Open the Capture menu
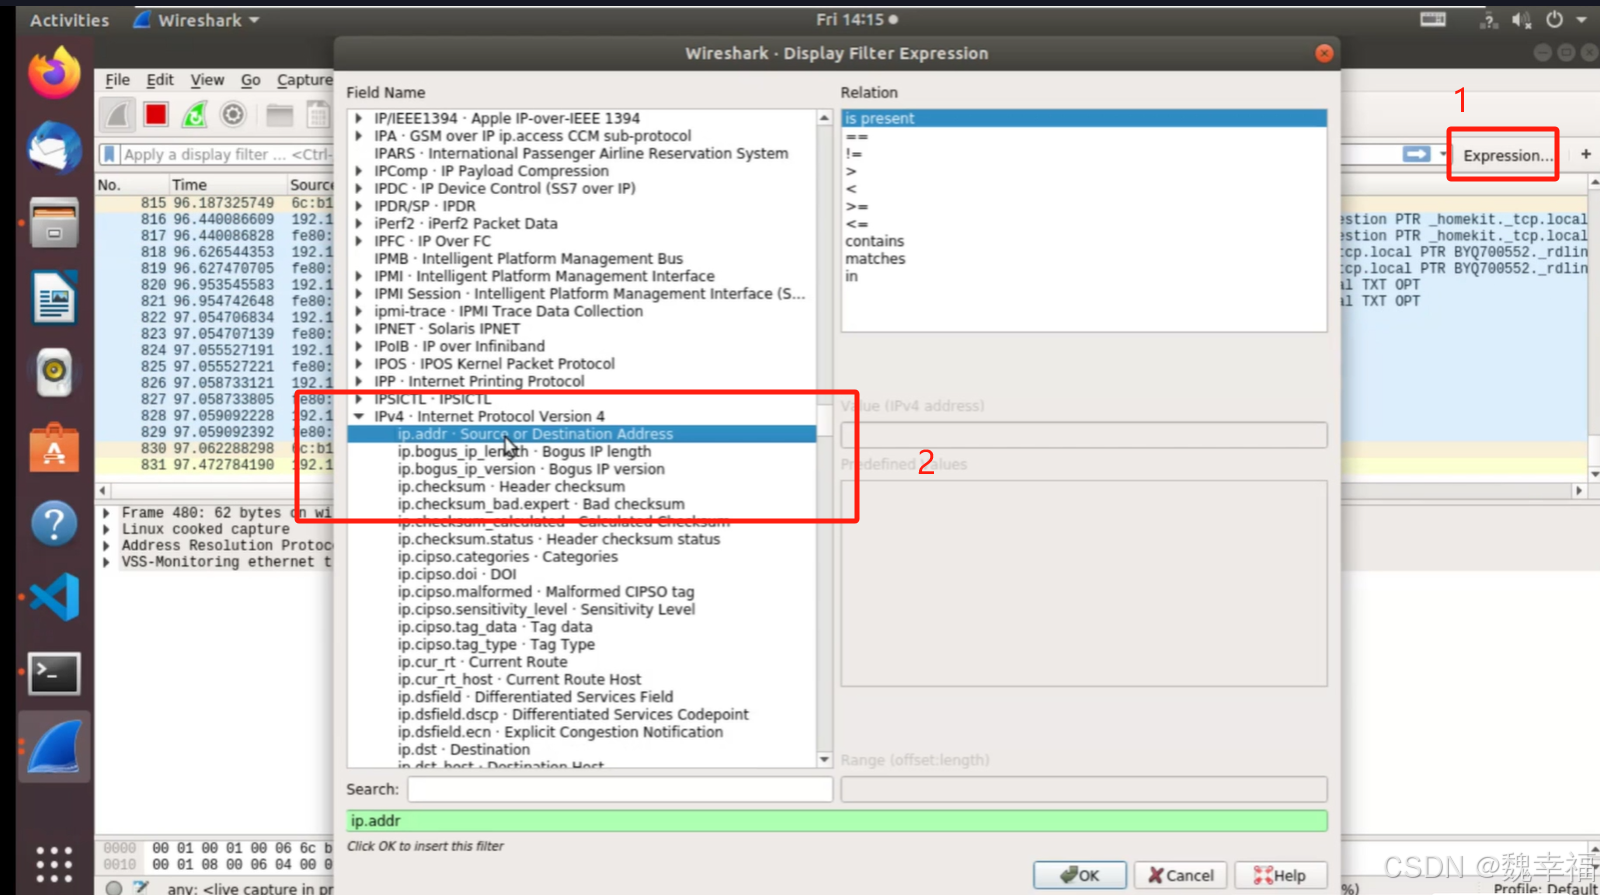 [305, 80]
